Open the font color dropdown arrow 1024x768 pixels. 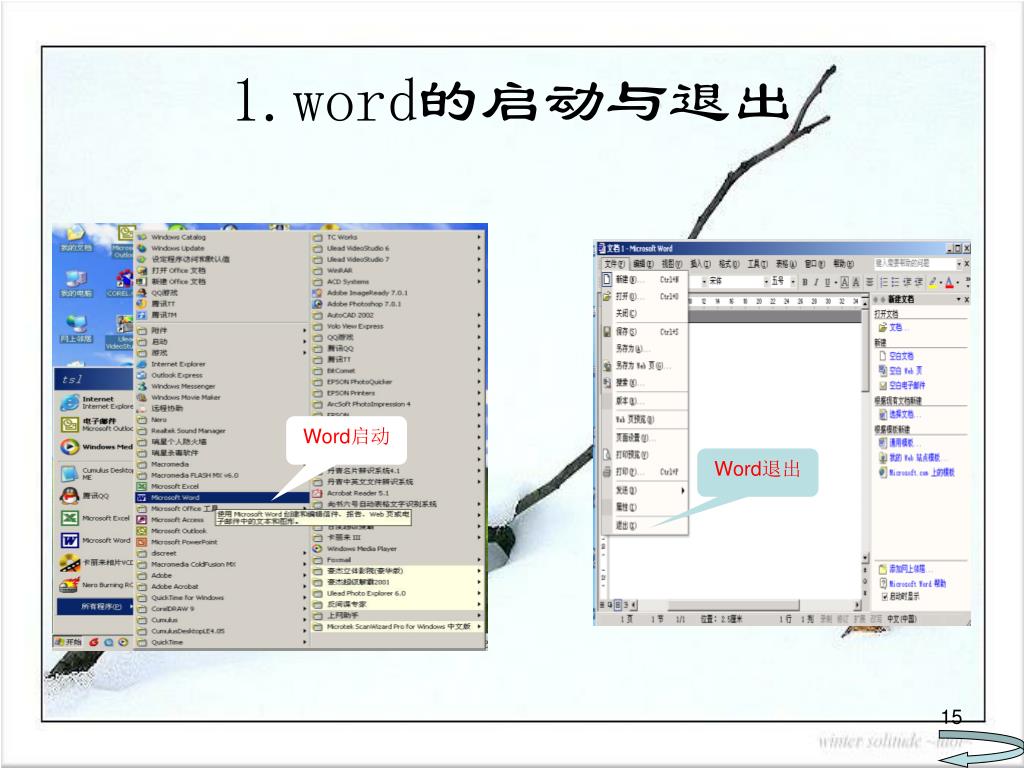tap(958, 283)
